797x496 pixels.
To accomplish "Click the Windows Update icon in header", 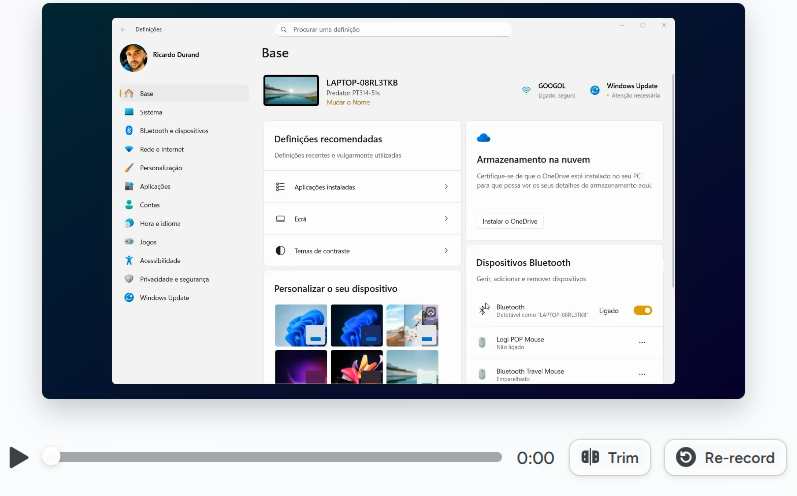I will (x=595, y=90).
